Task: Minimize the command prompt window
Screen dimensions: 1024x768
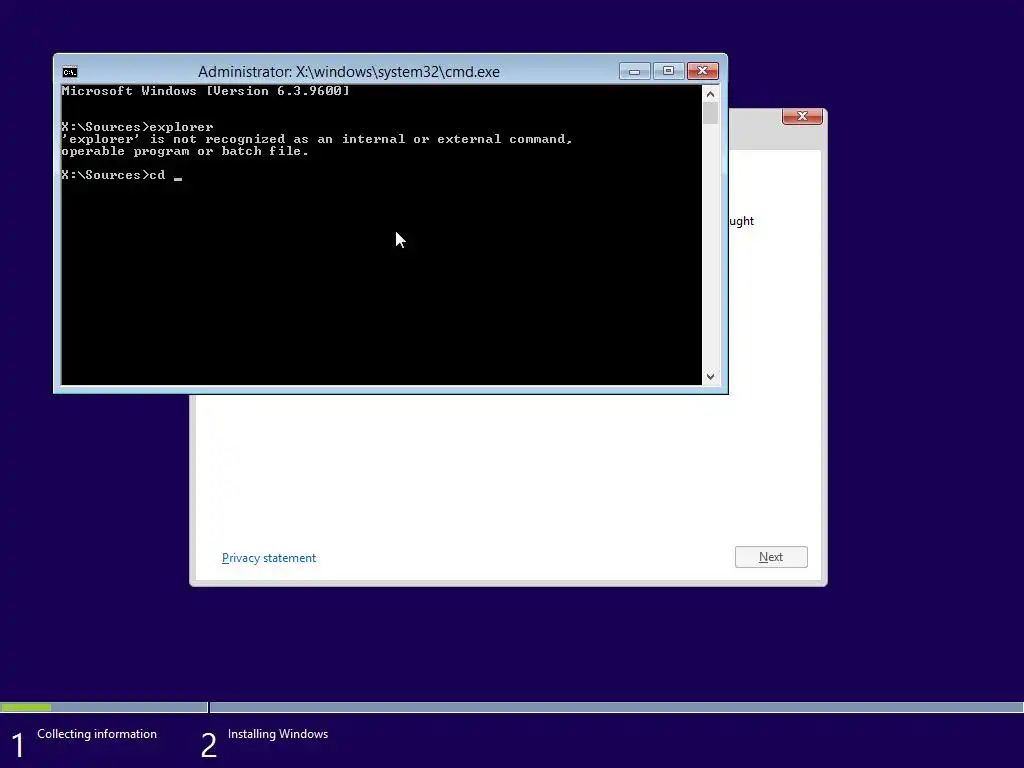Action: (634, 71)
